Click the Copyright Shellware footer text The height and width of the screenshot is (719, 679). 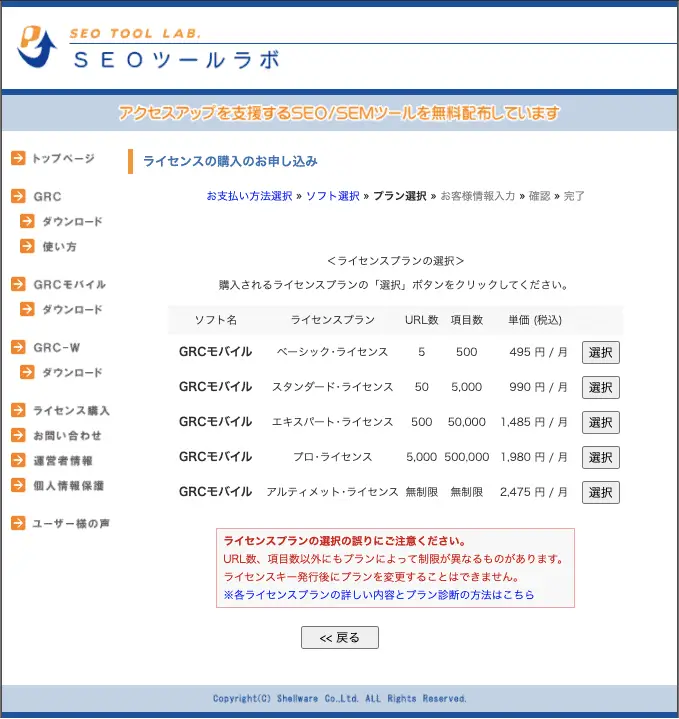tap(339, 698)
